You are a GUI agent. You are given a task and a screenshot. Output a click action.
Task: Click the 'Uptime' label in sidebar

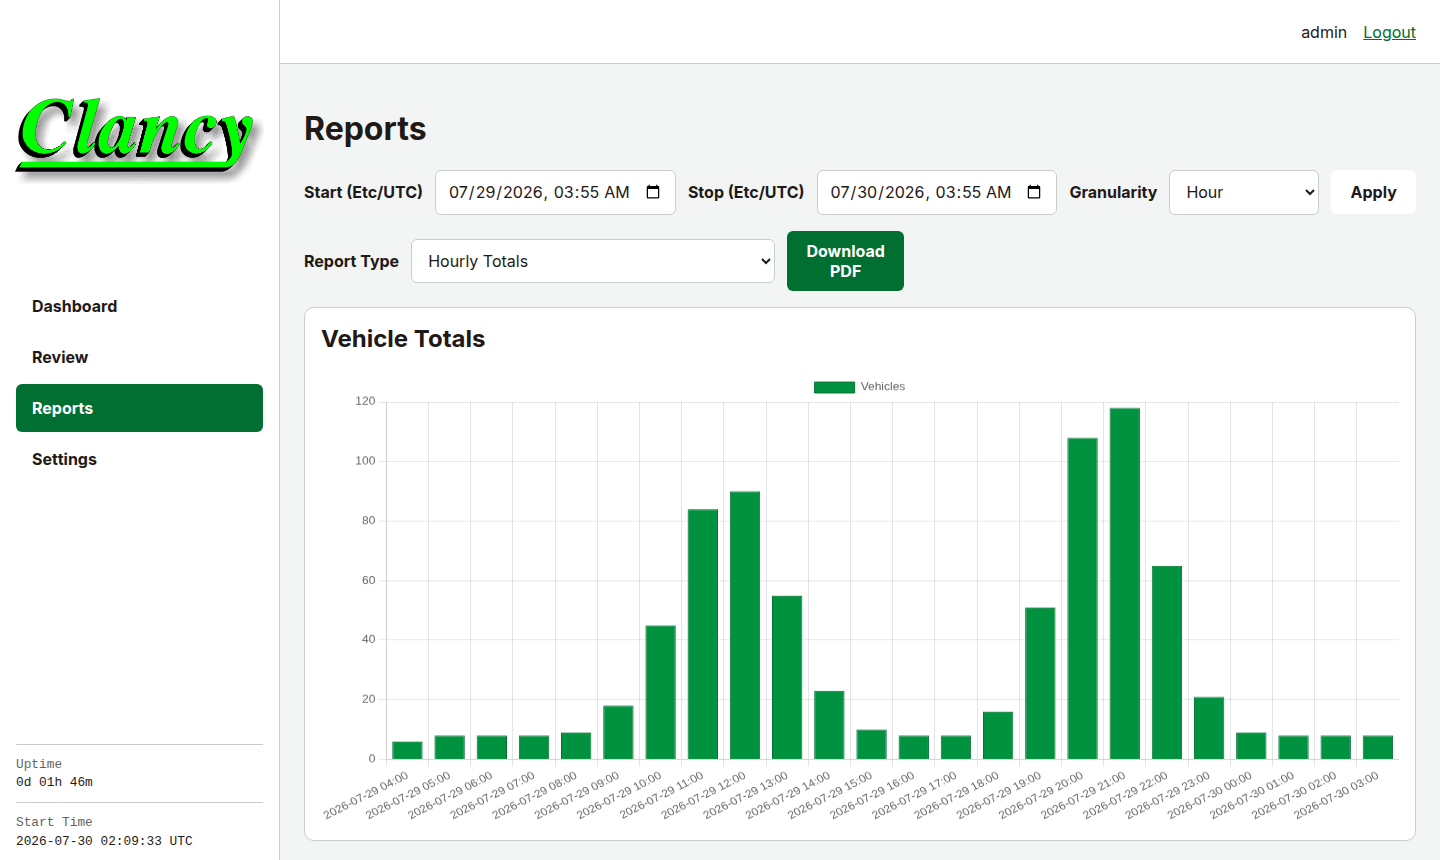pos(39,764)
